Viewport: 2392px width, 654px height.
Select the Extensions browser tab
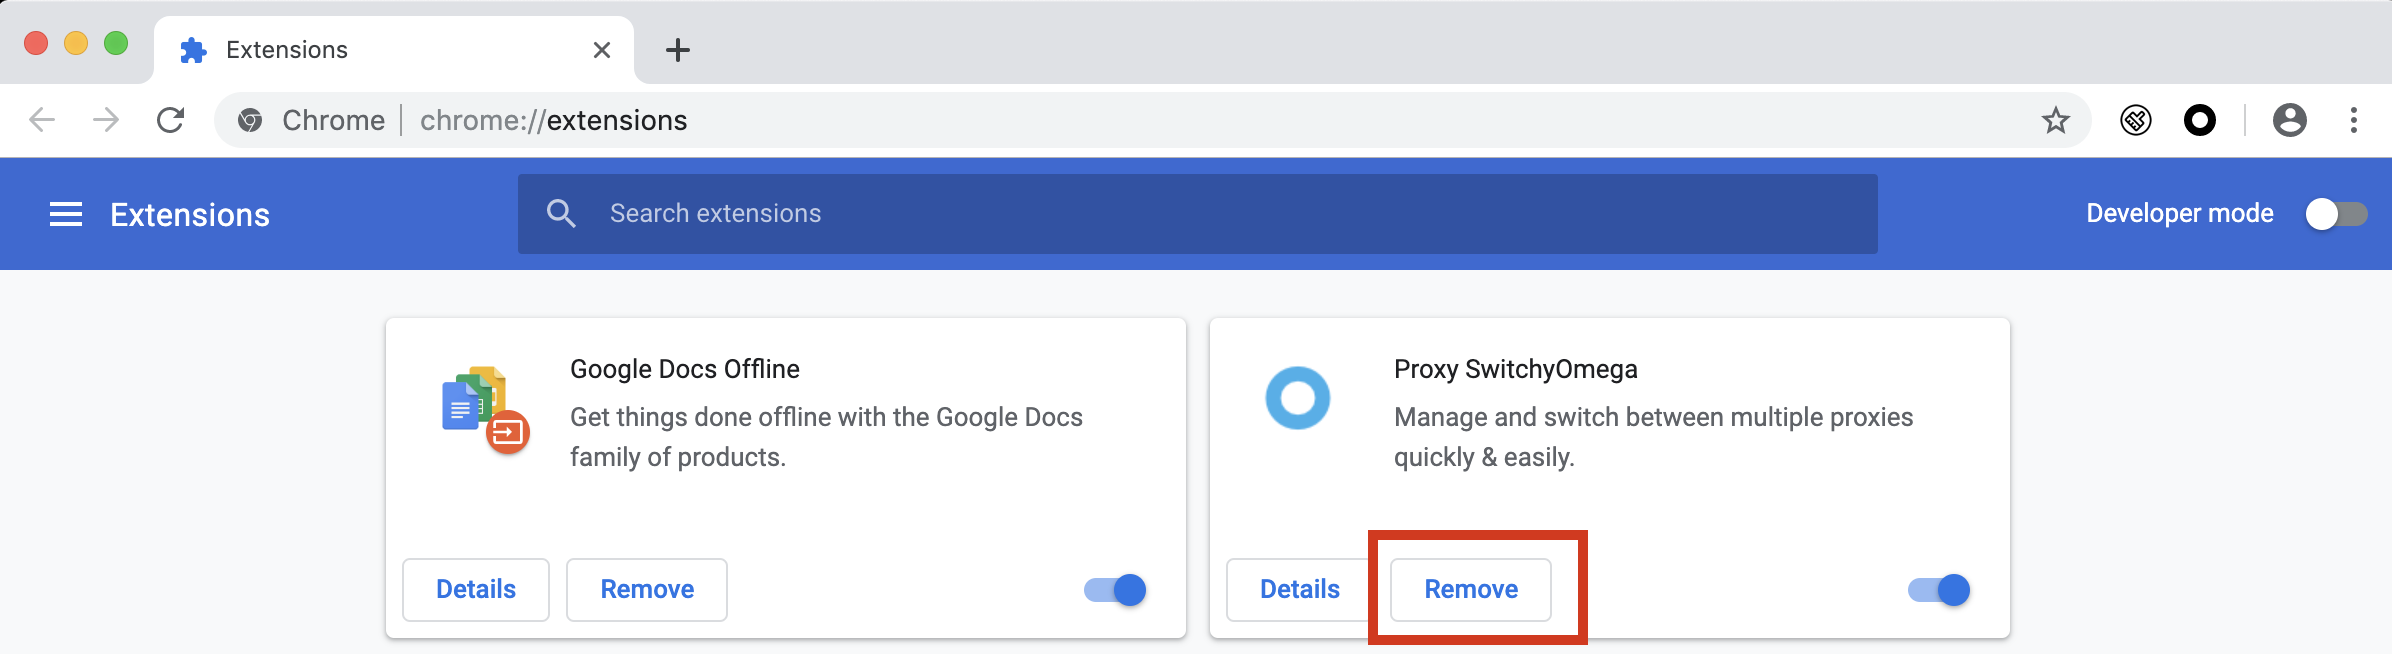click(394, 50)
